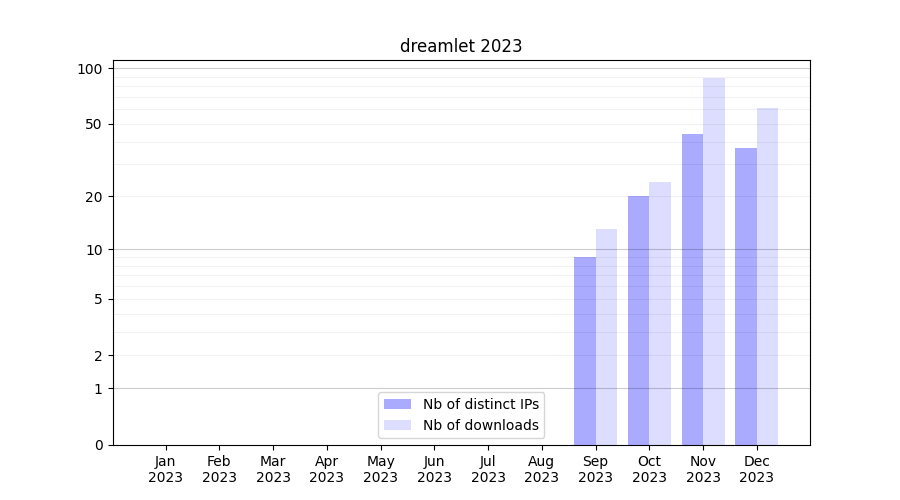Viewport: 900px width, 500px height.
Task: Select the Dec 2023 distinct IPs bar
Action: point(746,296)
